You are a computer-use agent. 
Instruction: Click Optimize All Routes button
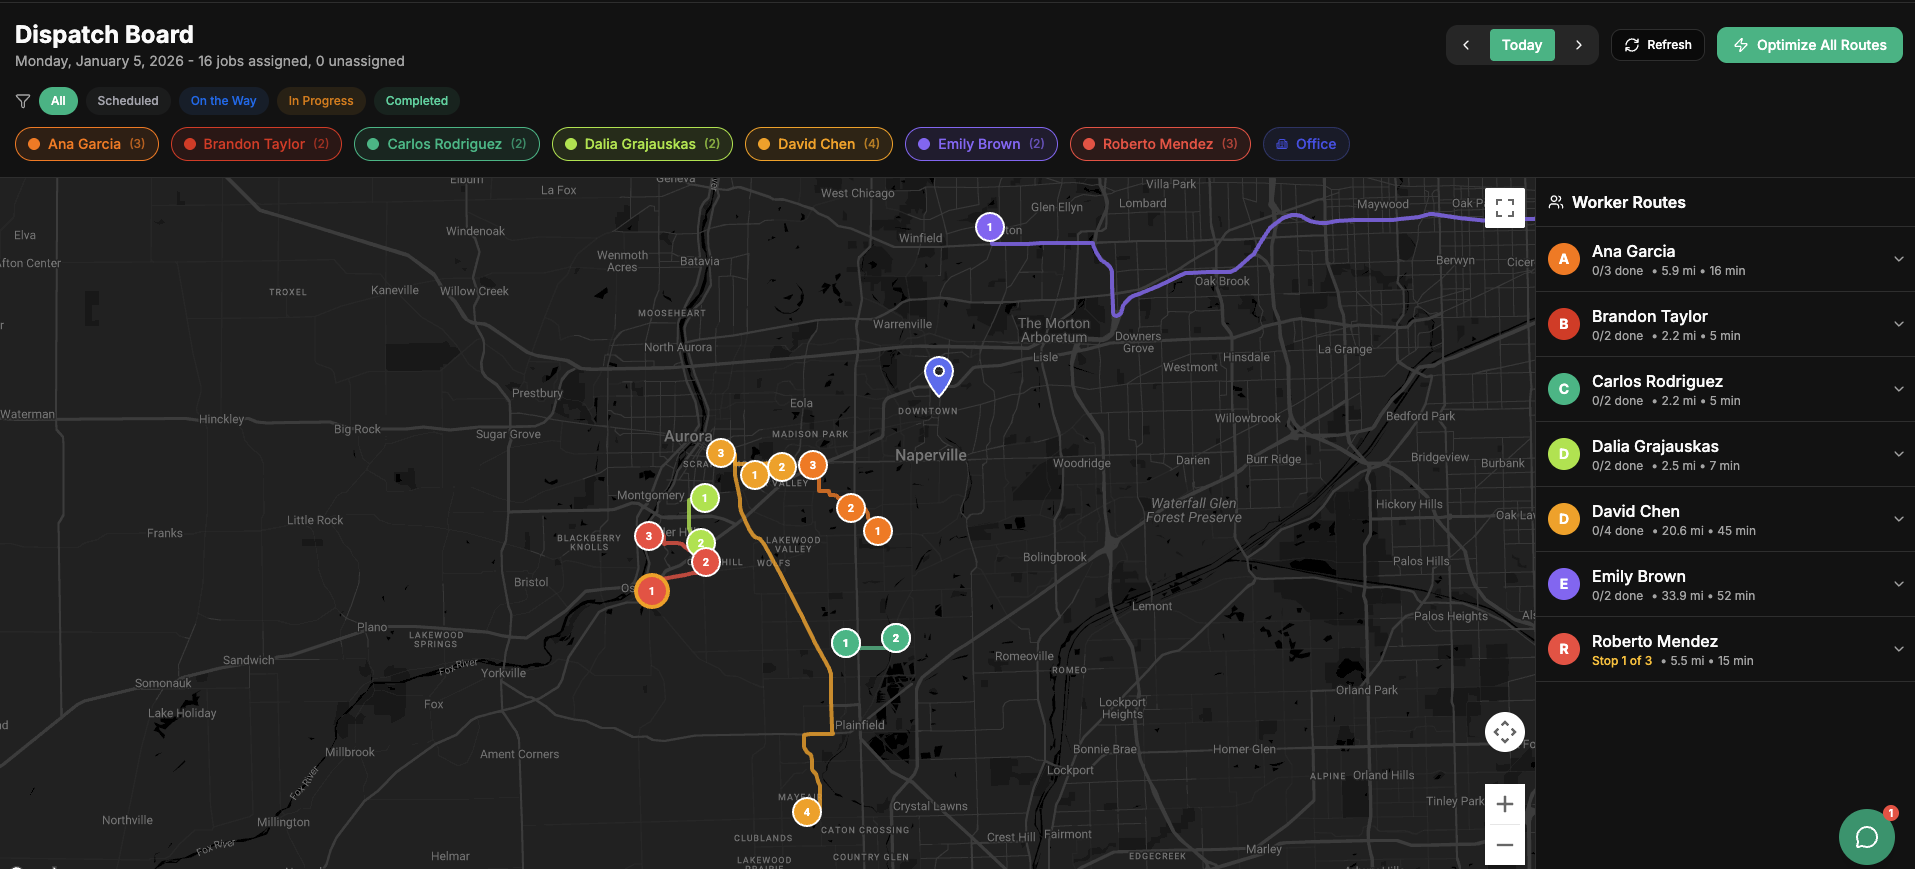1809,45
